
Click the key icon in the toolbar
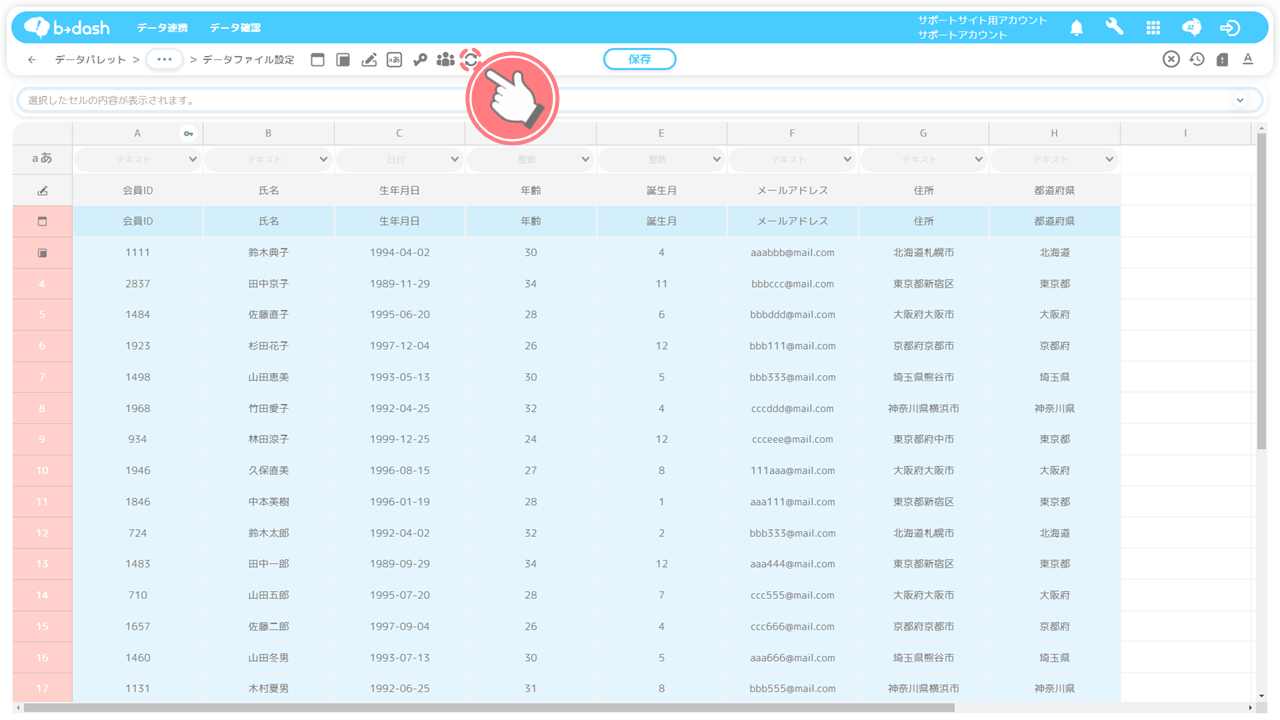click(420, 60)
